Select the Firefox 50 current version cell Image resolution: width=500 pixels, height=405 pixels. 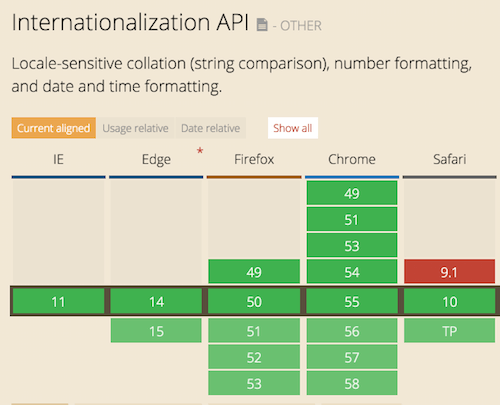click(x=254, y=302)
